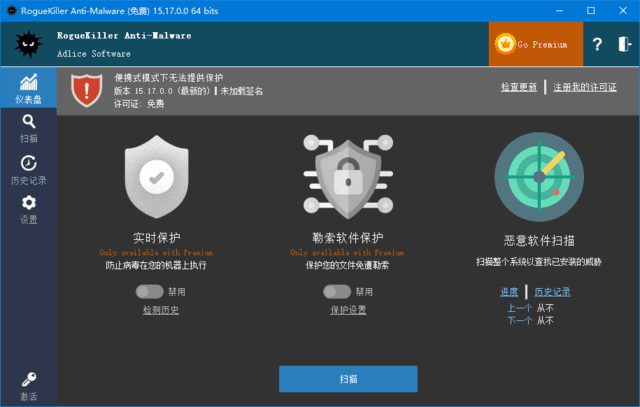Click the real-time protection shield icon
The height and width of the screenshot is (407, 640).
pos(157,177)
